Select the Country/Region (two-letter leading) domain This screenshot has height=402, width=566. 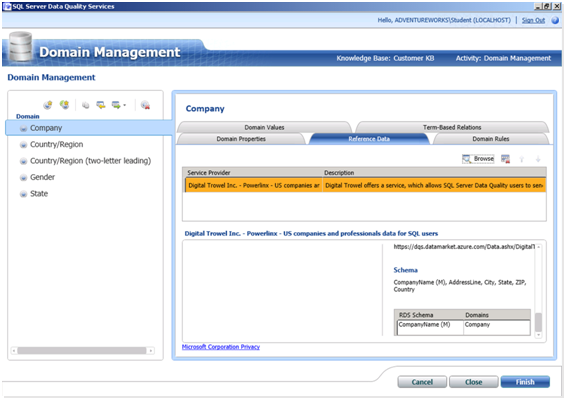(90, 161)
